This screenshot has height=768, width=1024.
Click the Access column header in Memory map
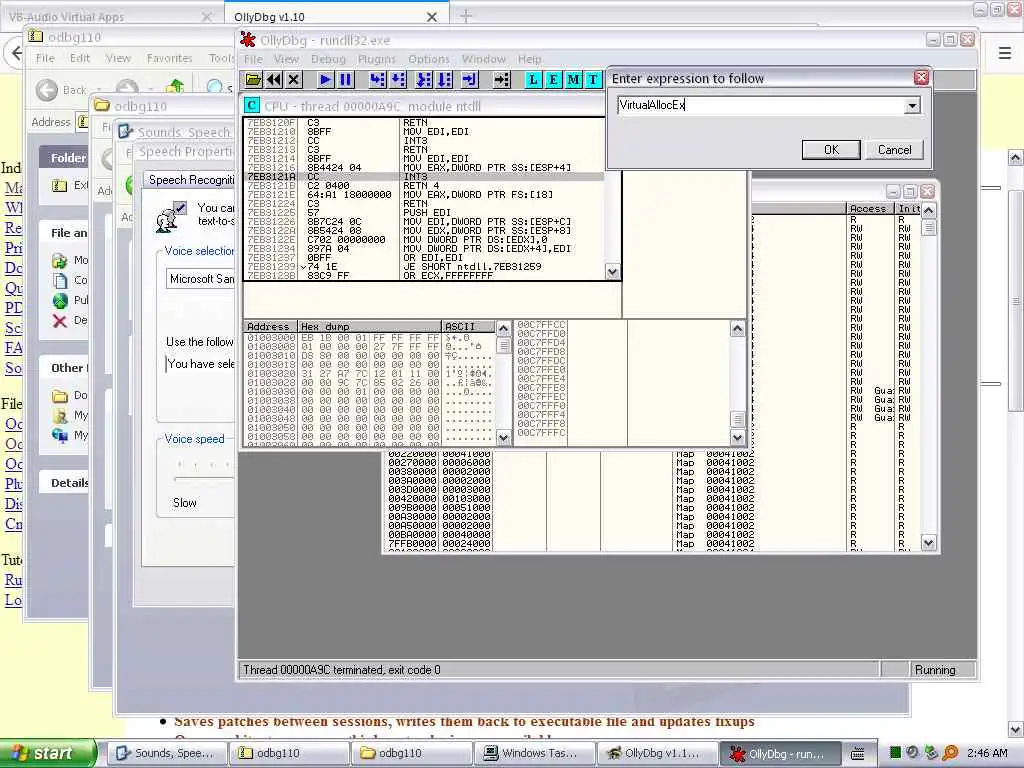coord(871,209)
